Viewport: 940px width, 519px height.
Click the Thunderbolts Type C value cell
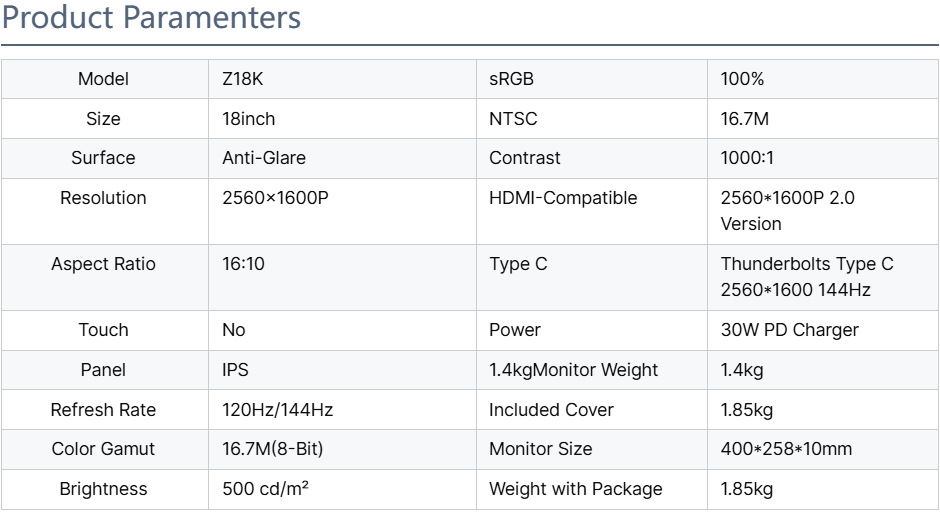coord(806,277)
